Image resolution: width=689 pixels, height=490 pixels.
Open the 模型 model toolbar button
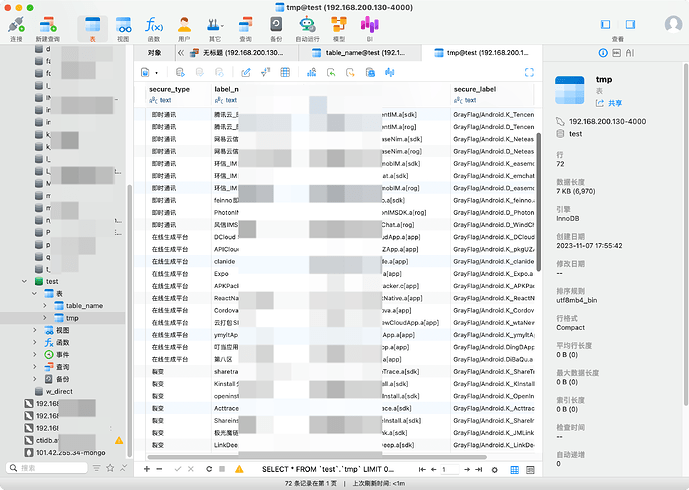tap(339, 29)
